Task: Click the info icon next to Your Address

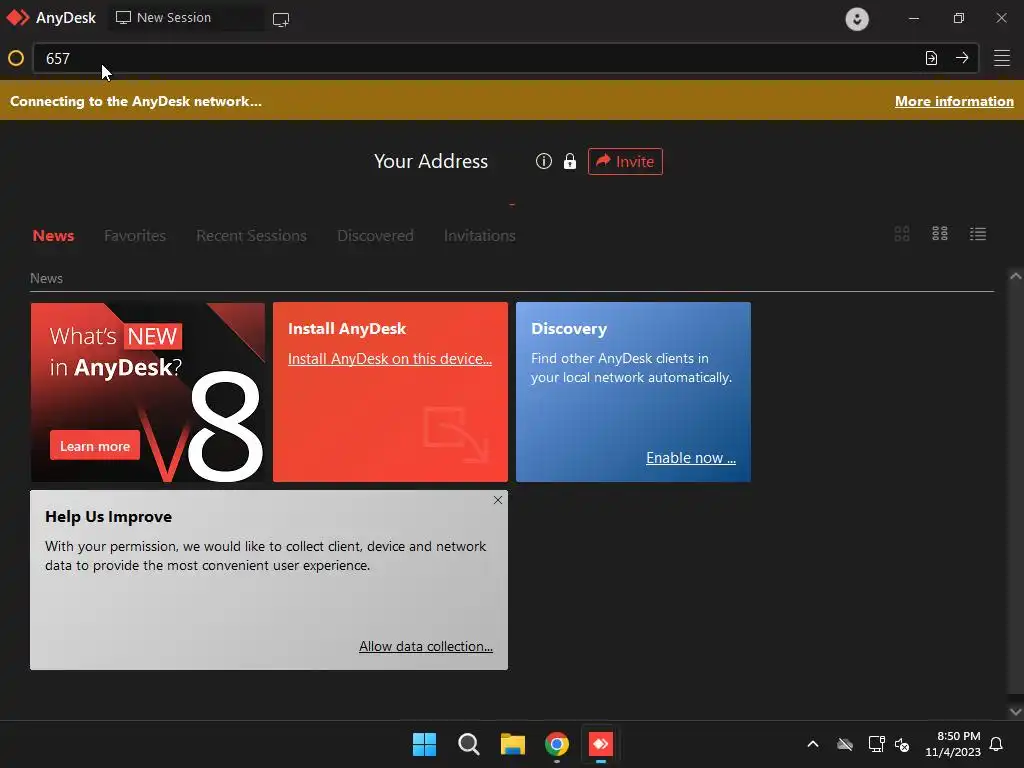Action: pyautogui.click(x=544, y=161)
